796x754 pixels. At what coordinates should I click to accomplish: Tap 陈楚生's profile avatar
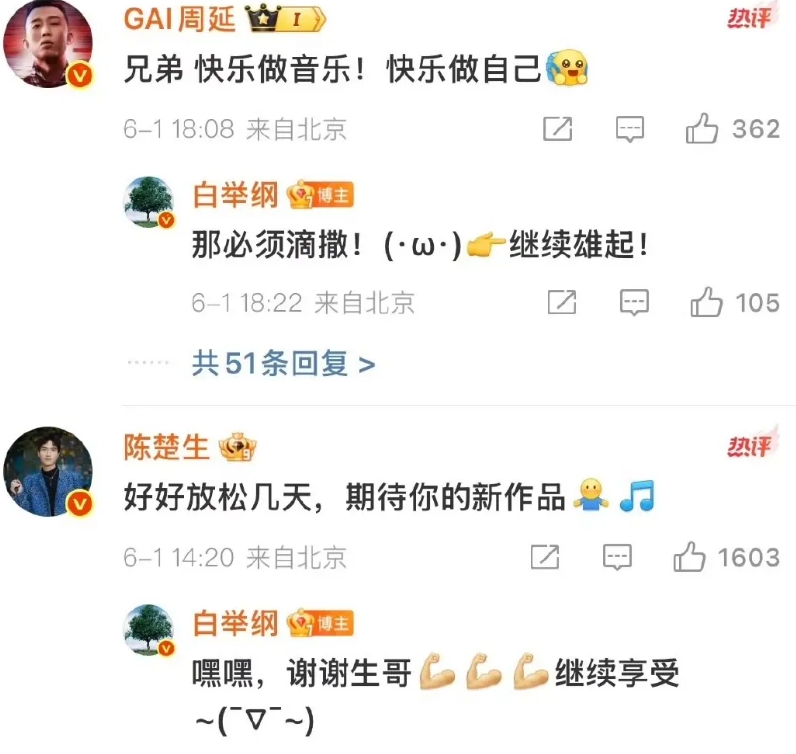click(48, 472)
